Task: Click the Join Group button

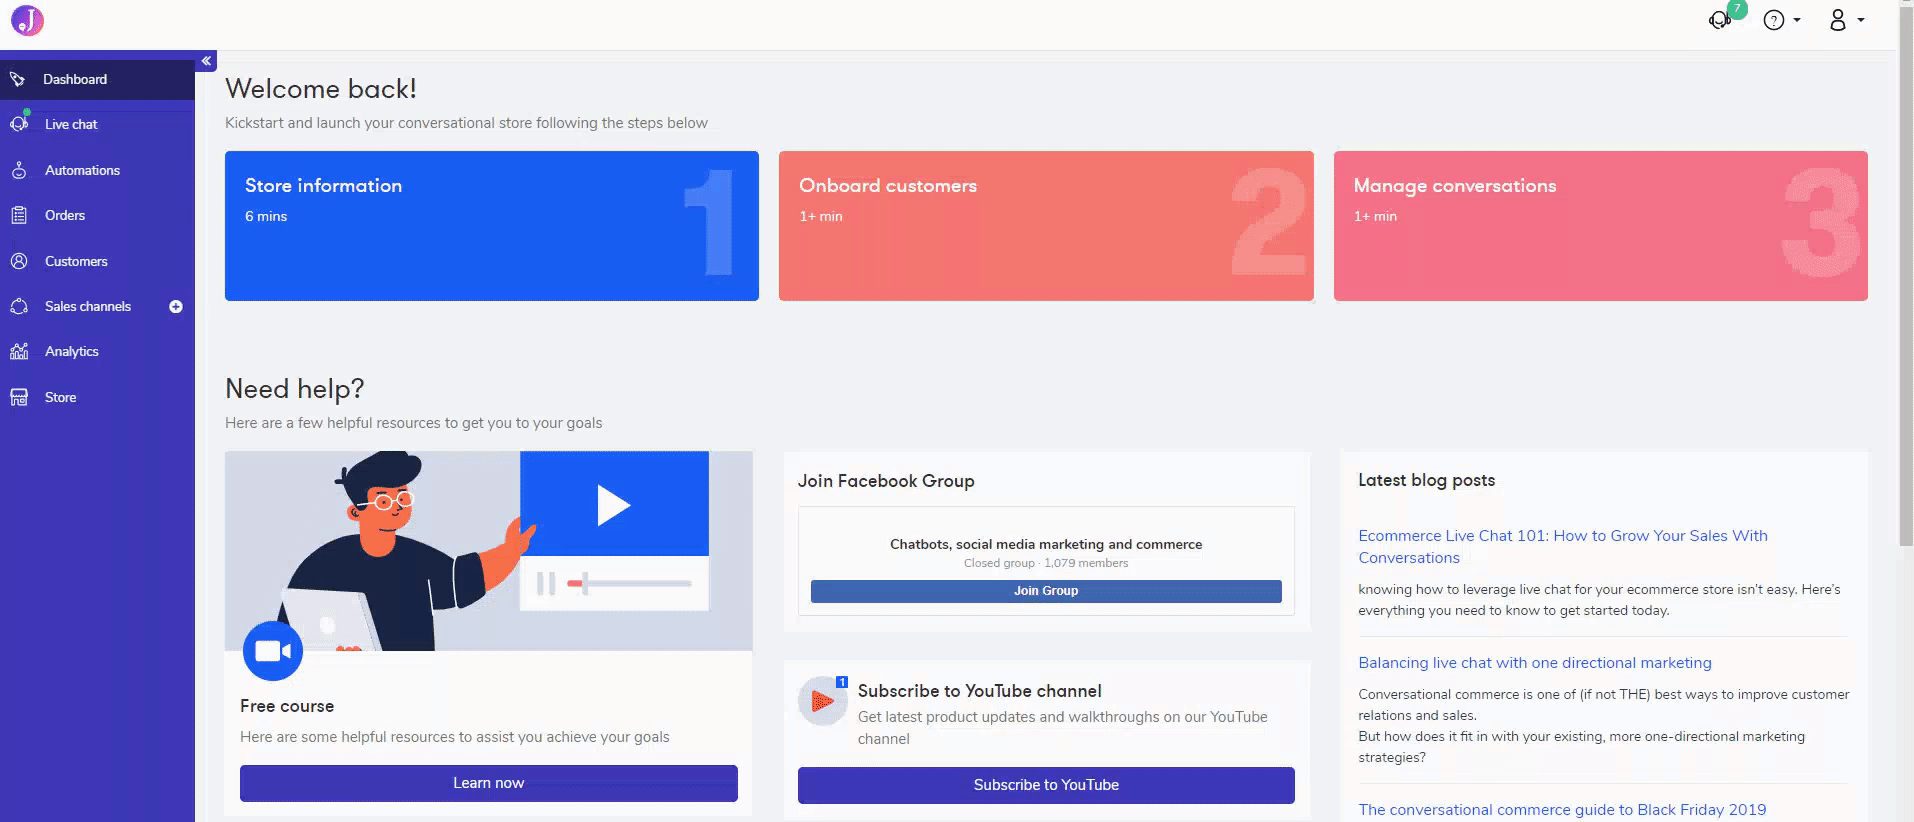Action: (1046, 591)
